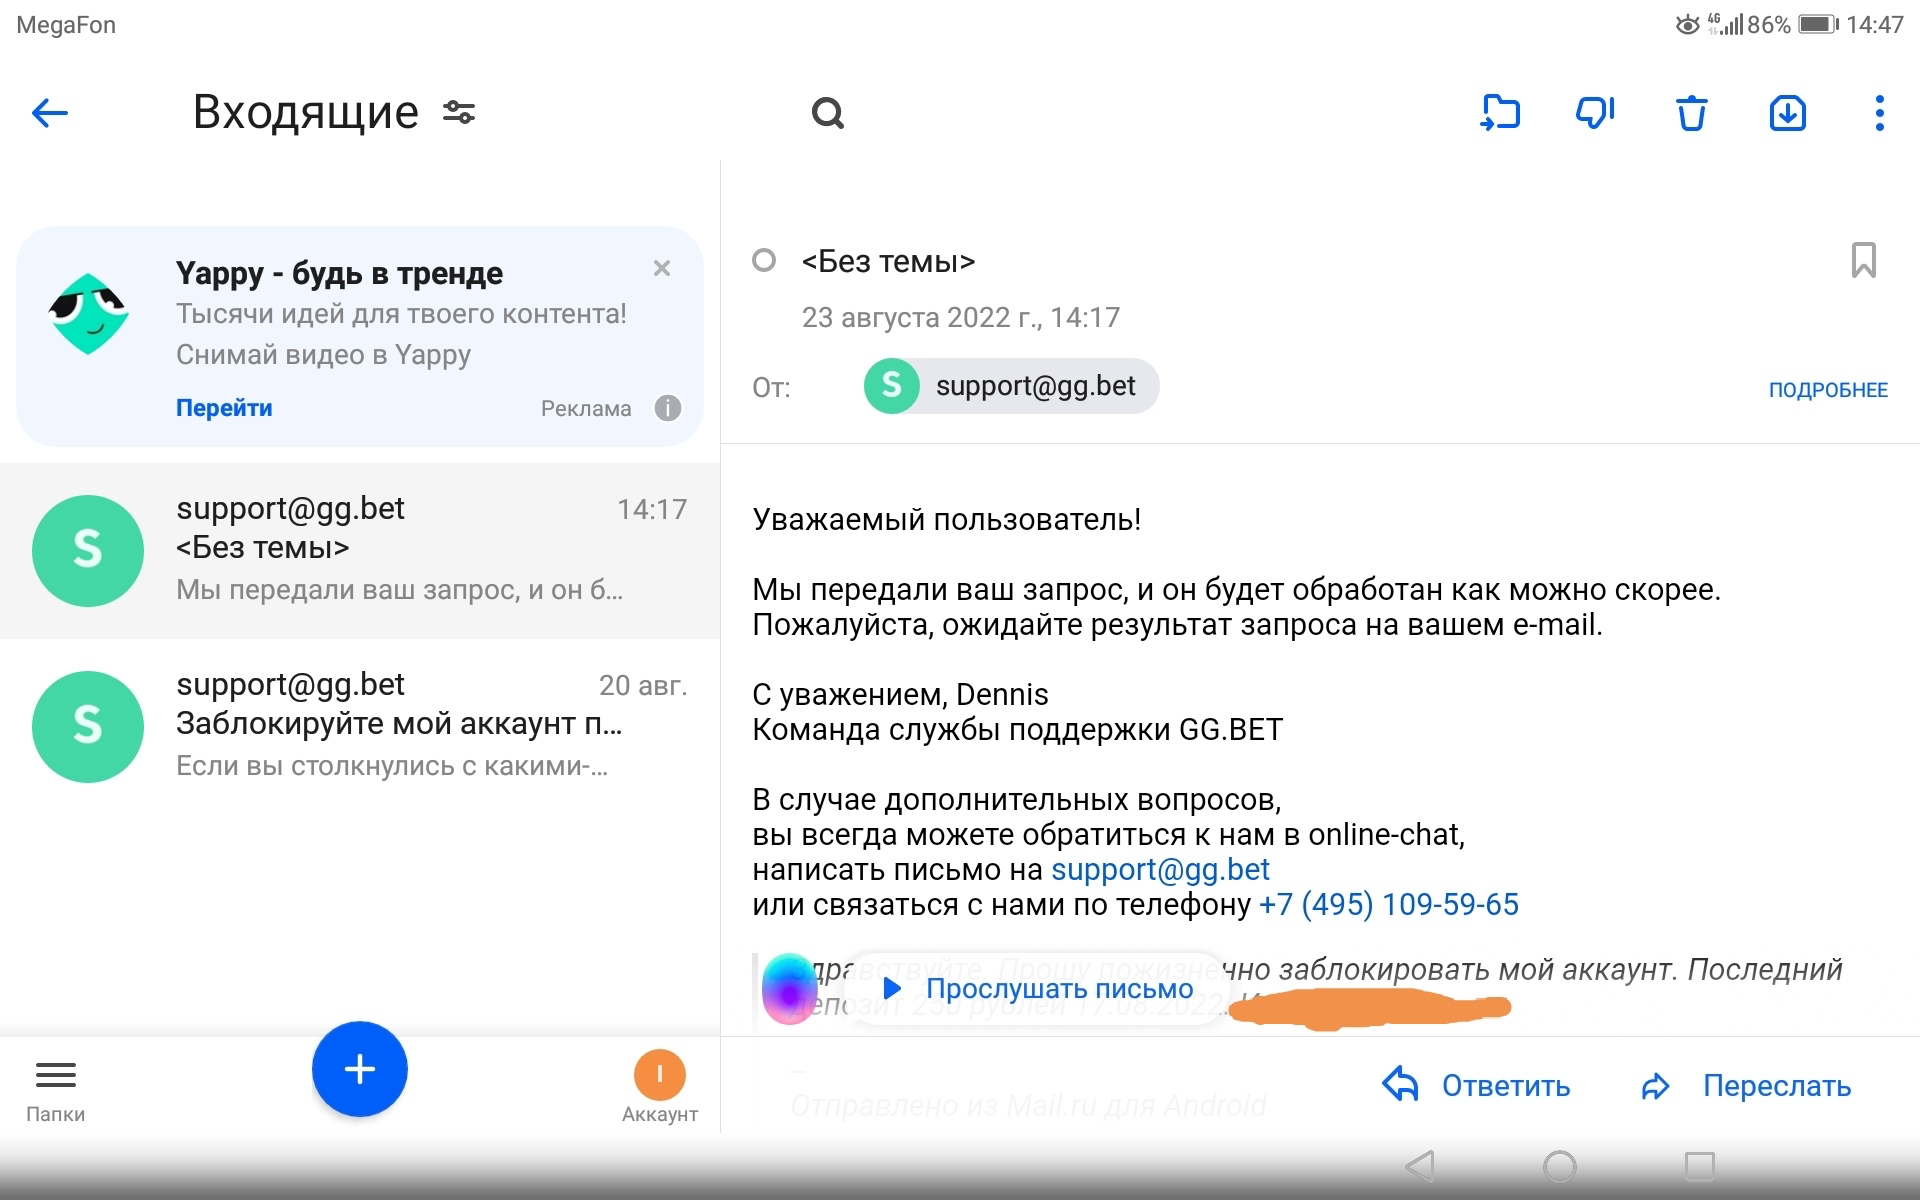This screenshot has height=1200, width=1920.
Task: Mark message as spam icon
Action: (1595, 112)
